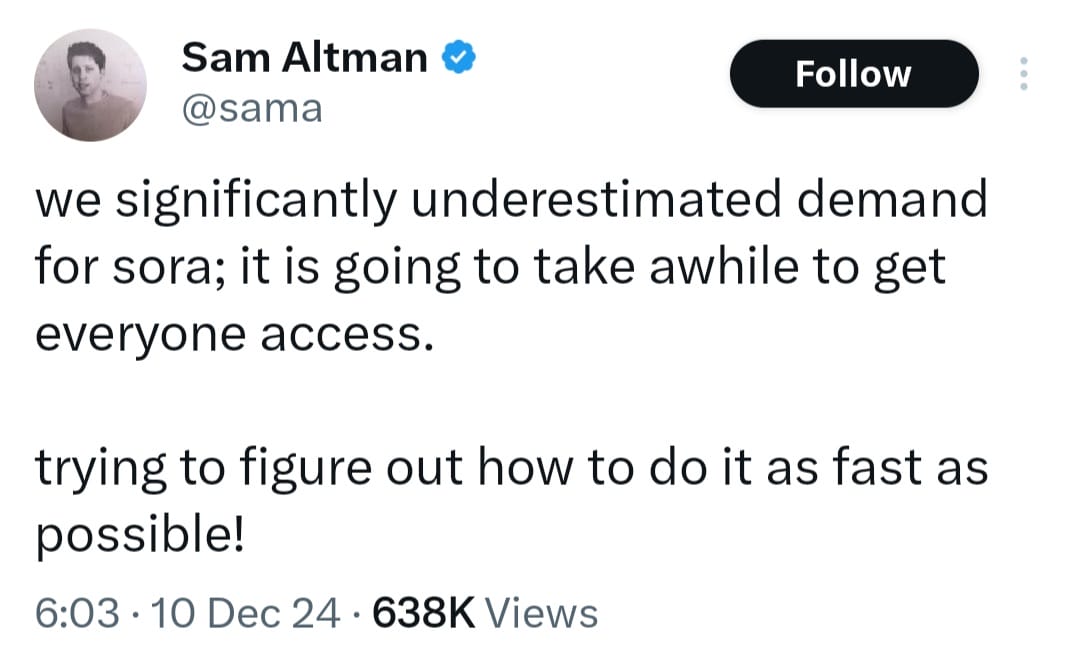Click the blue verified checkmark badge
1080x668 pixels.
click(457, 60)
